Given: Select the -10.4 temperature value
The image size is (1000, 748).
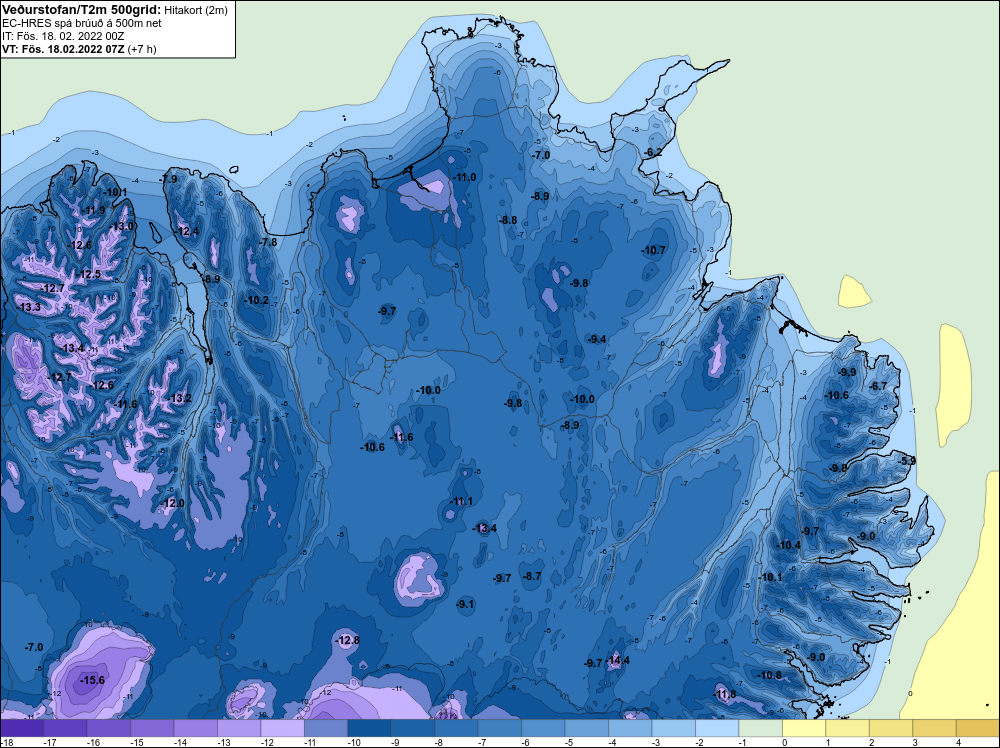Looking at the screenshot, I should 789,545.
